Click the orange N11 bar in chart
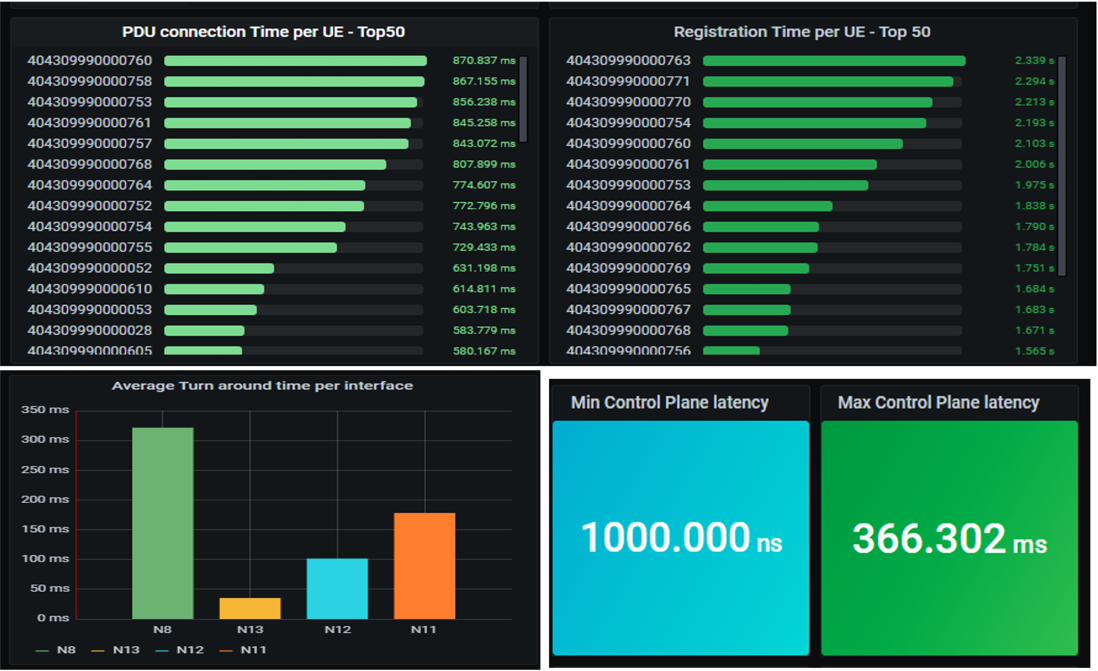The height and width of the screenshot is (671, 1098). [x=424, y=566]
